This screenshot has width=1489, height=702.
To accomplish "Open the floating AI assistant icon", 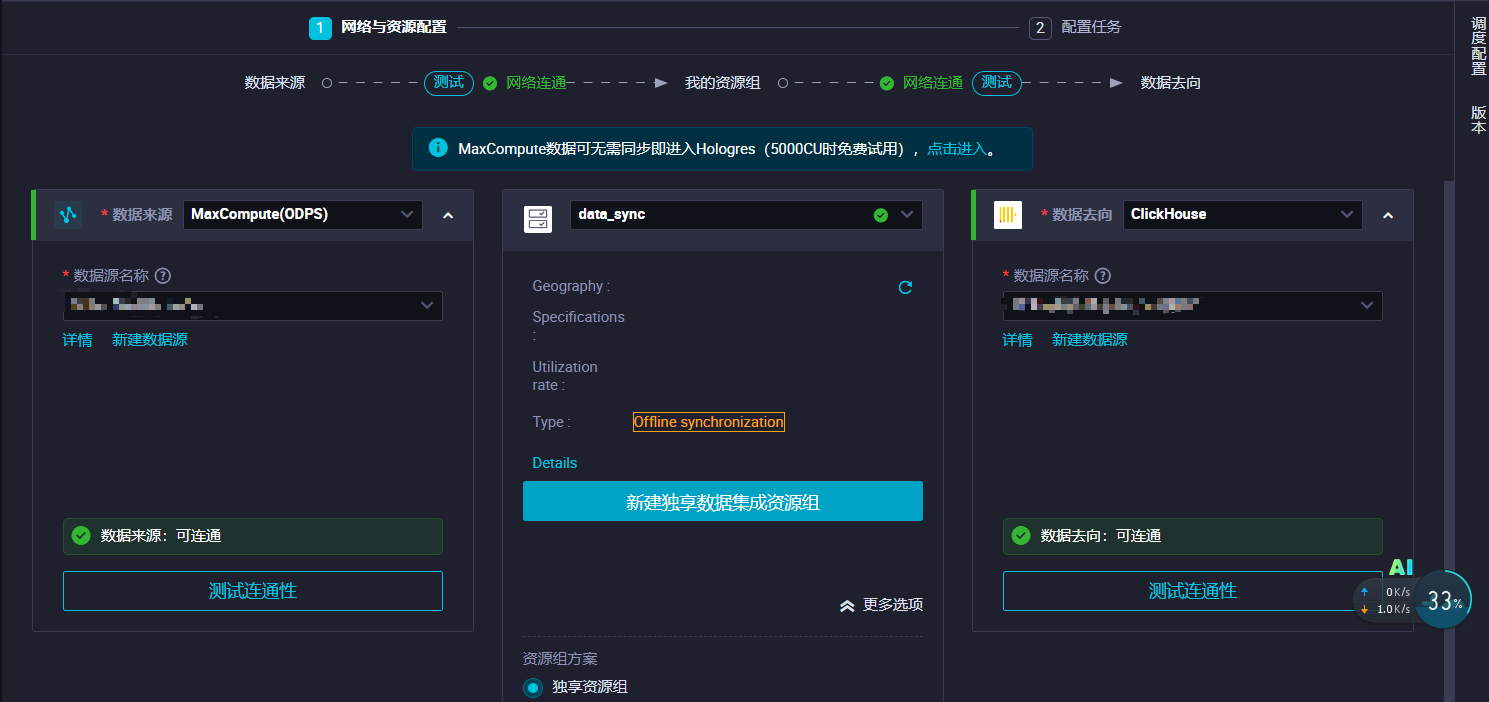I will [1401, 567].
